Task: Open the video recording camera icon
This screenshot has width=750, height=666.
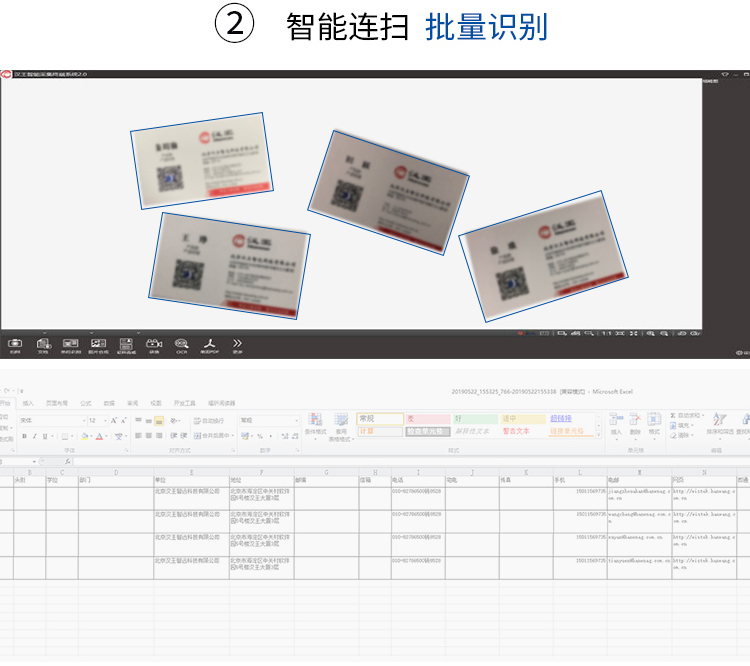Action: 154,344
